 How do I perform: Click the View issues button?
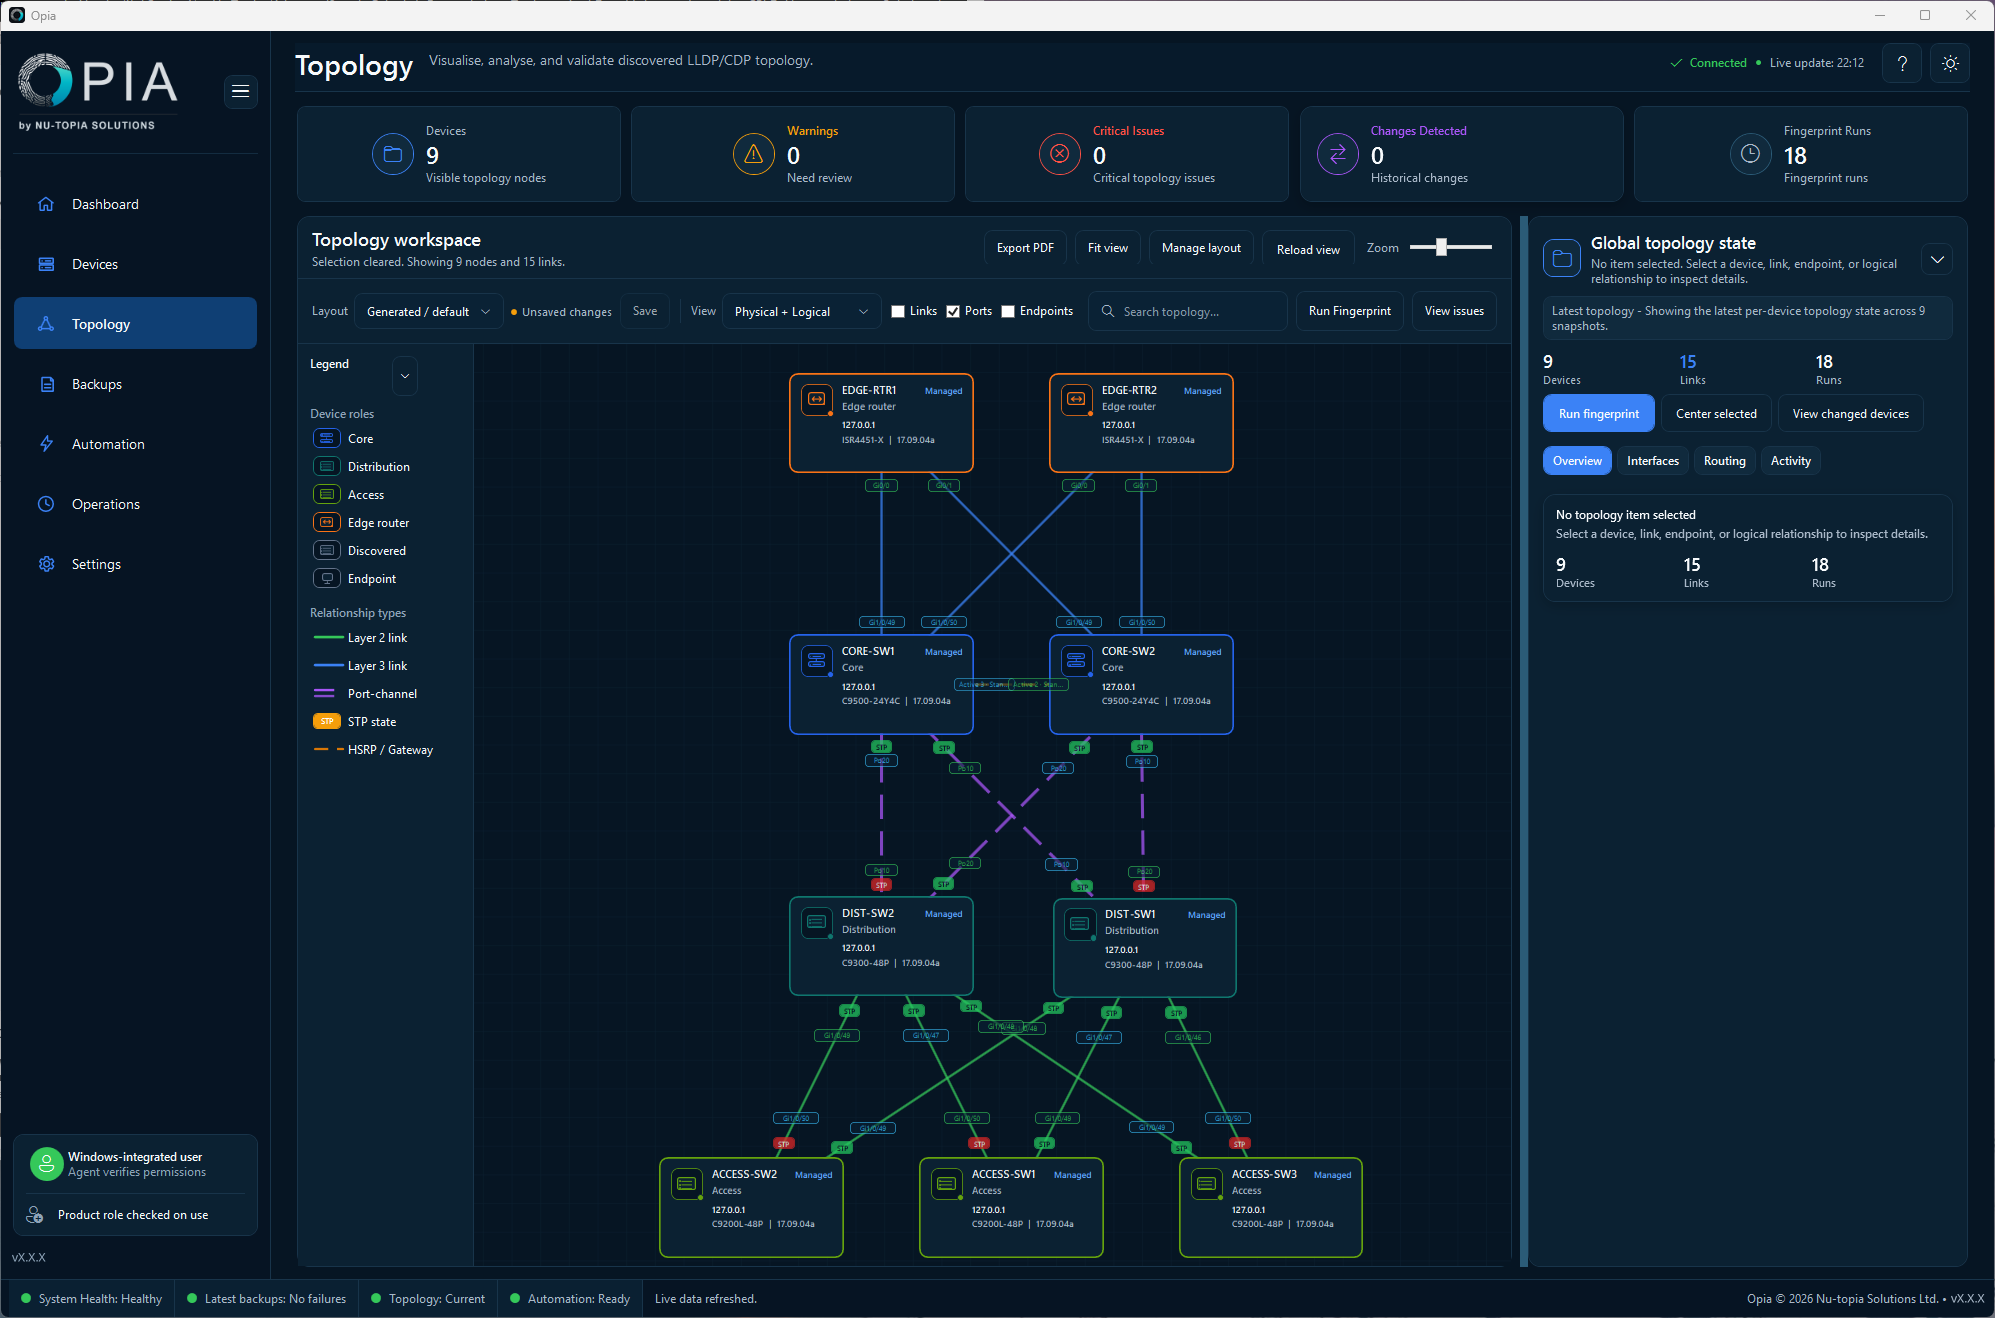point(1453,311)
